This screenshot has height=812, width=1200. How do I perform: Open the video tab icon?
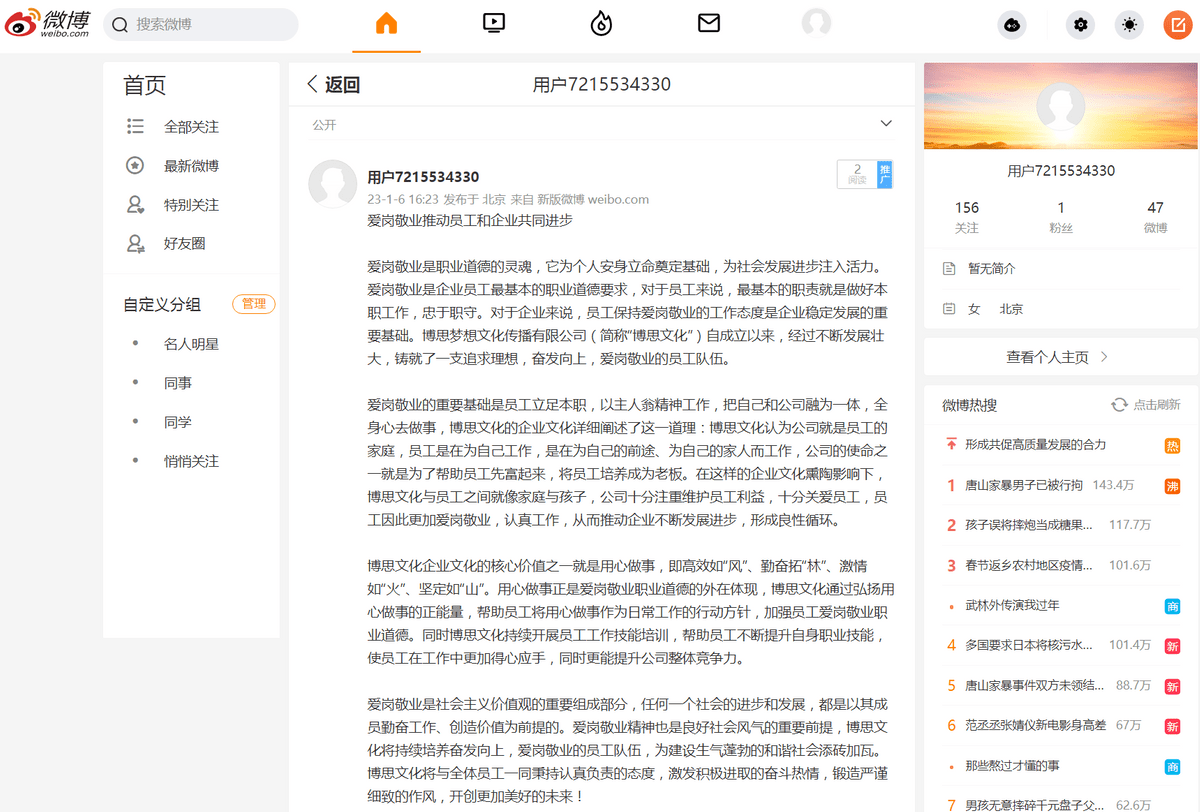tap(494, 24)
